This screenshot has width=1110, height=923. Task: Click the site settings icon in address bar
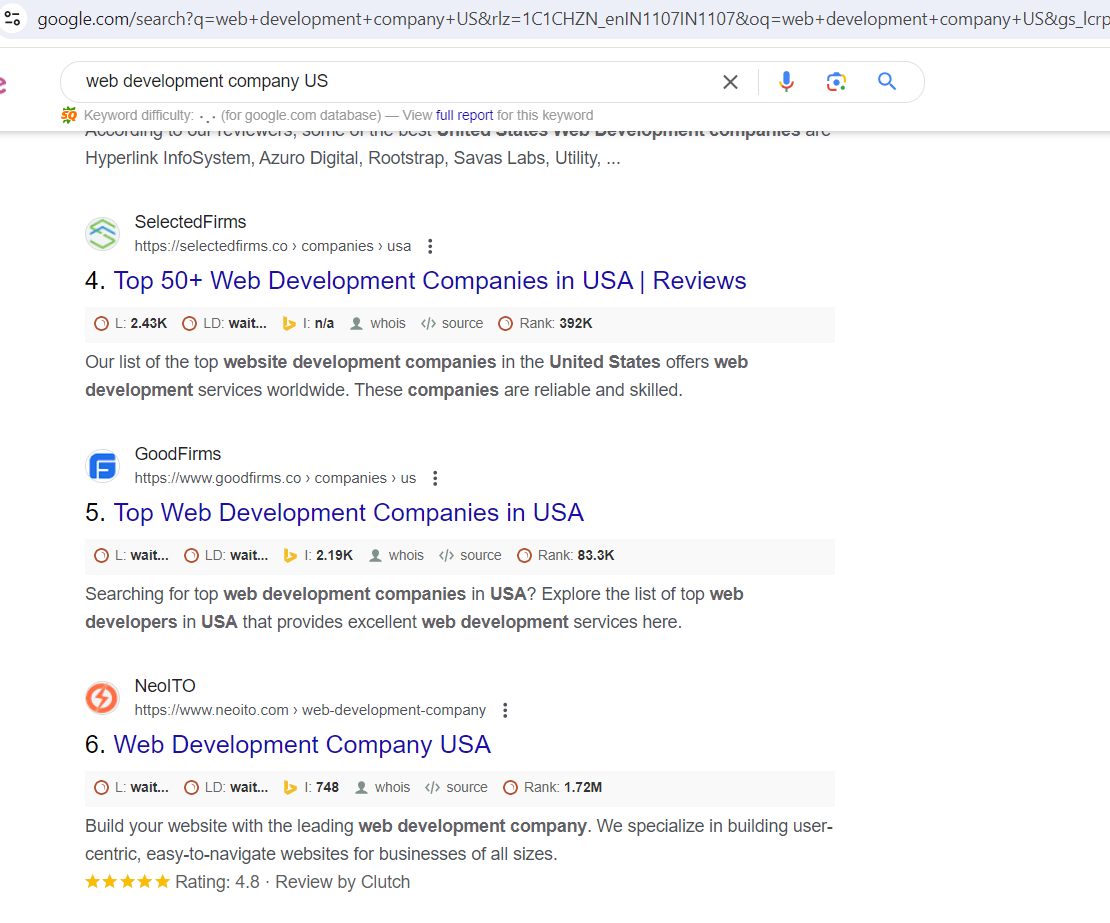click(x=13, y=19)
